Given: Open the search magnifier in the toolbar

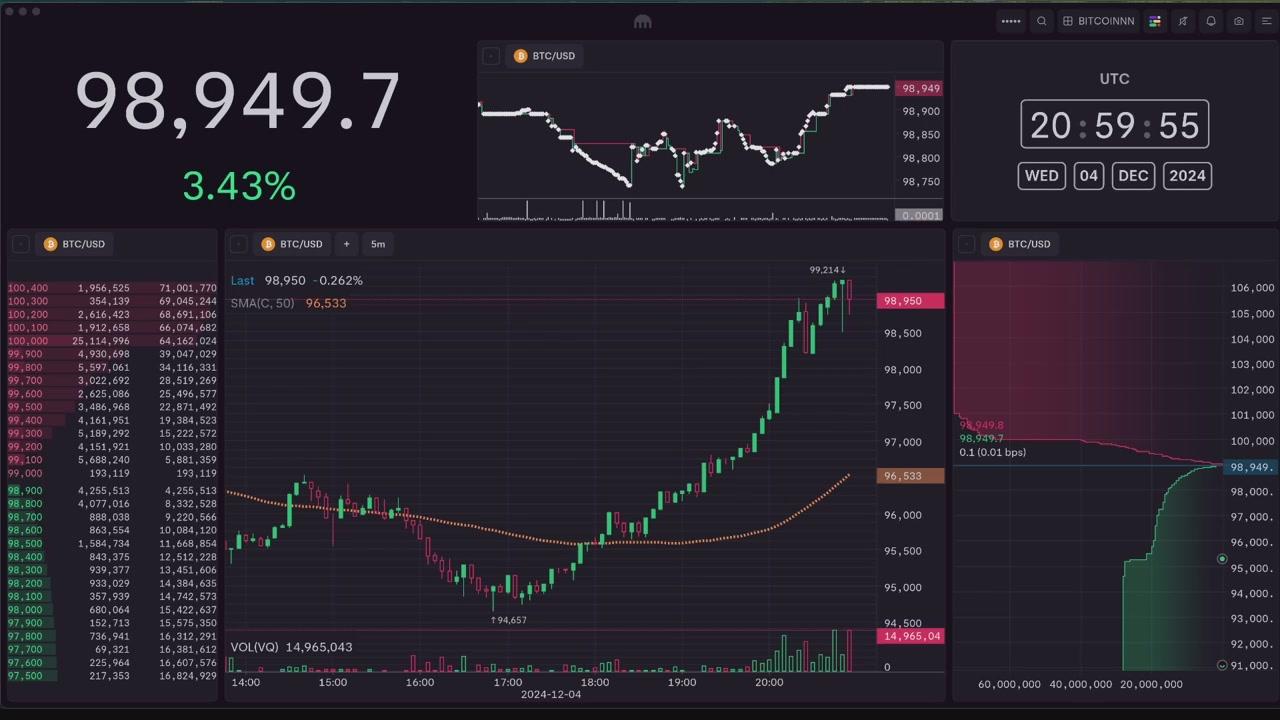Looking at the screenshot, I should tap(1042, 21).
